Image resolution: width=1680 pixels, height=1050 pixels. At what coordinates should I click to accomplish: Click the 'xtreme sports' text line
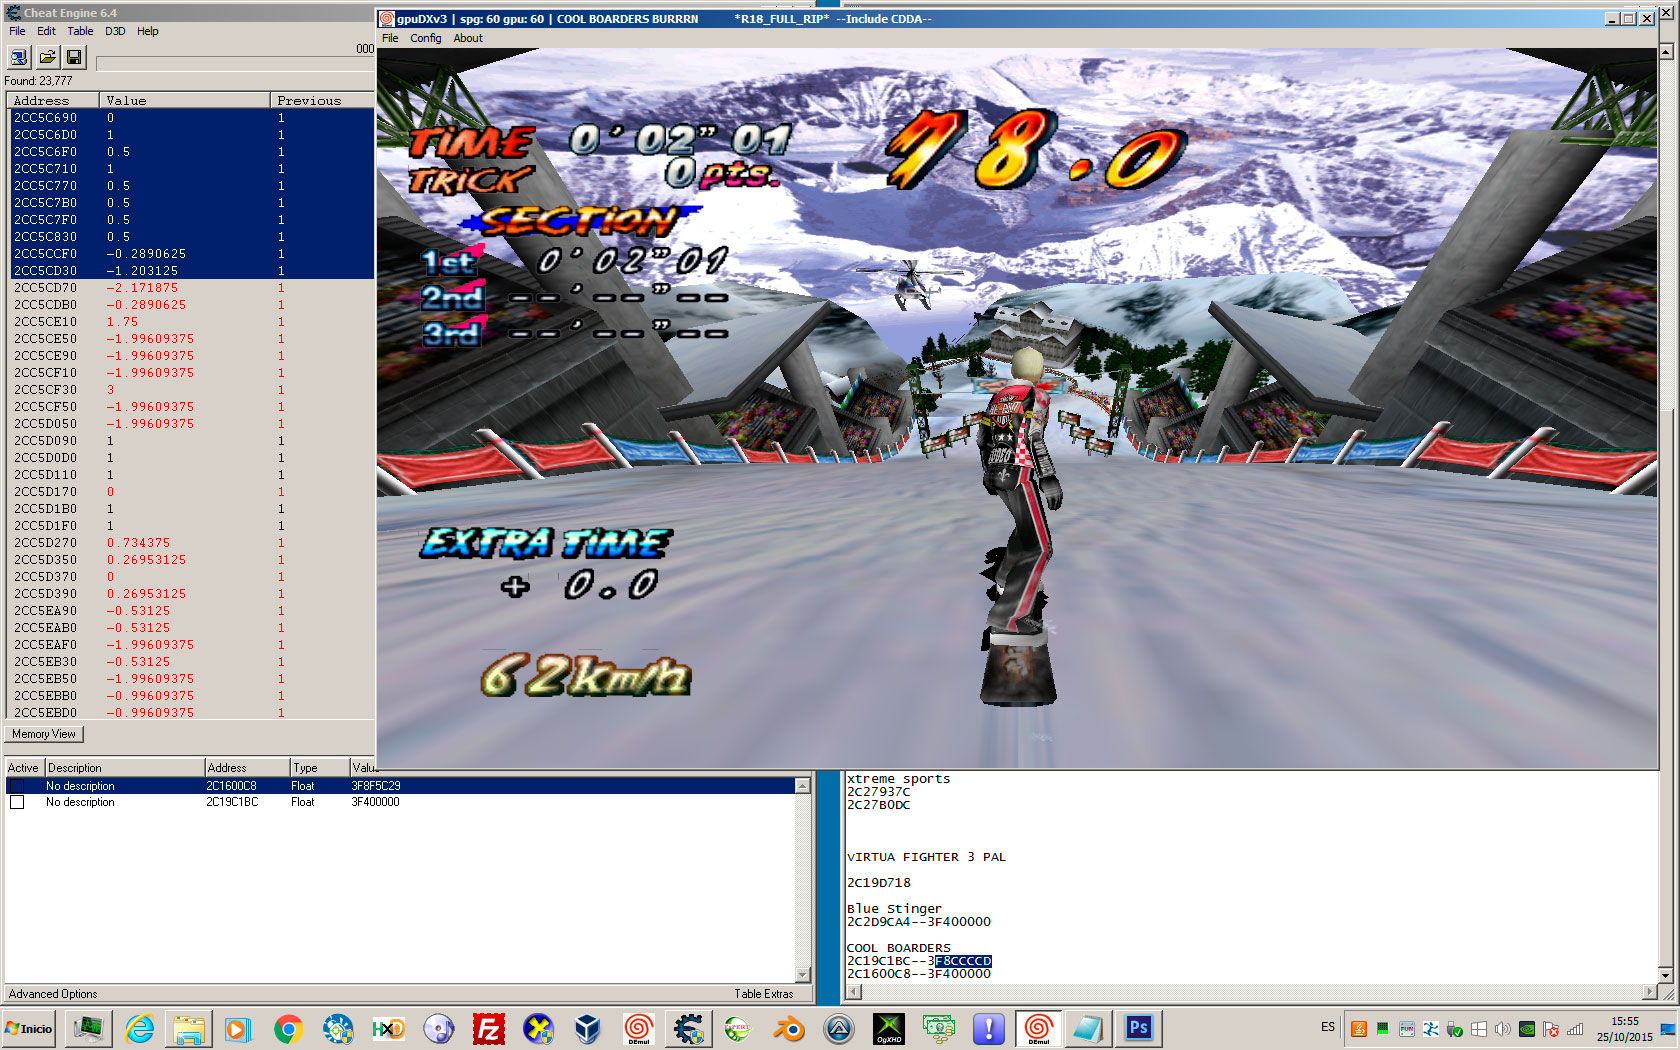[x=898, y=779]
